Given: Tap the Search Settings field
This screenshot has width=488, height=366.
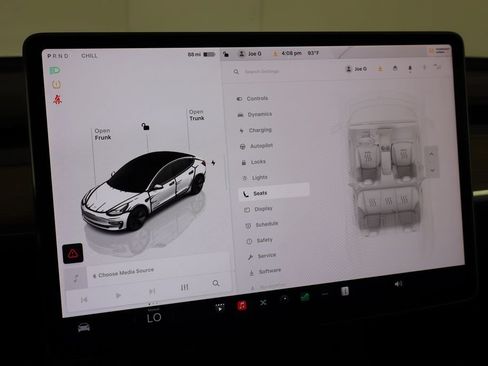Looking at the screenshot, I should 262,71.
